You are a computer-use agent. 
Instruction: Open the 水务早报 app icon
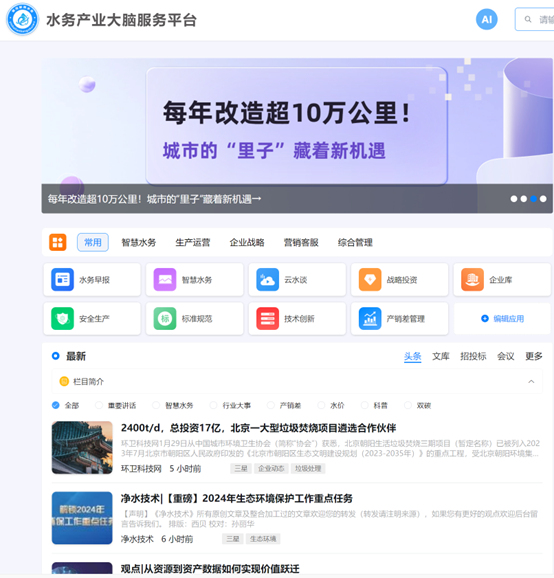coord(62,279)
